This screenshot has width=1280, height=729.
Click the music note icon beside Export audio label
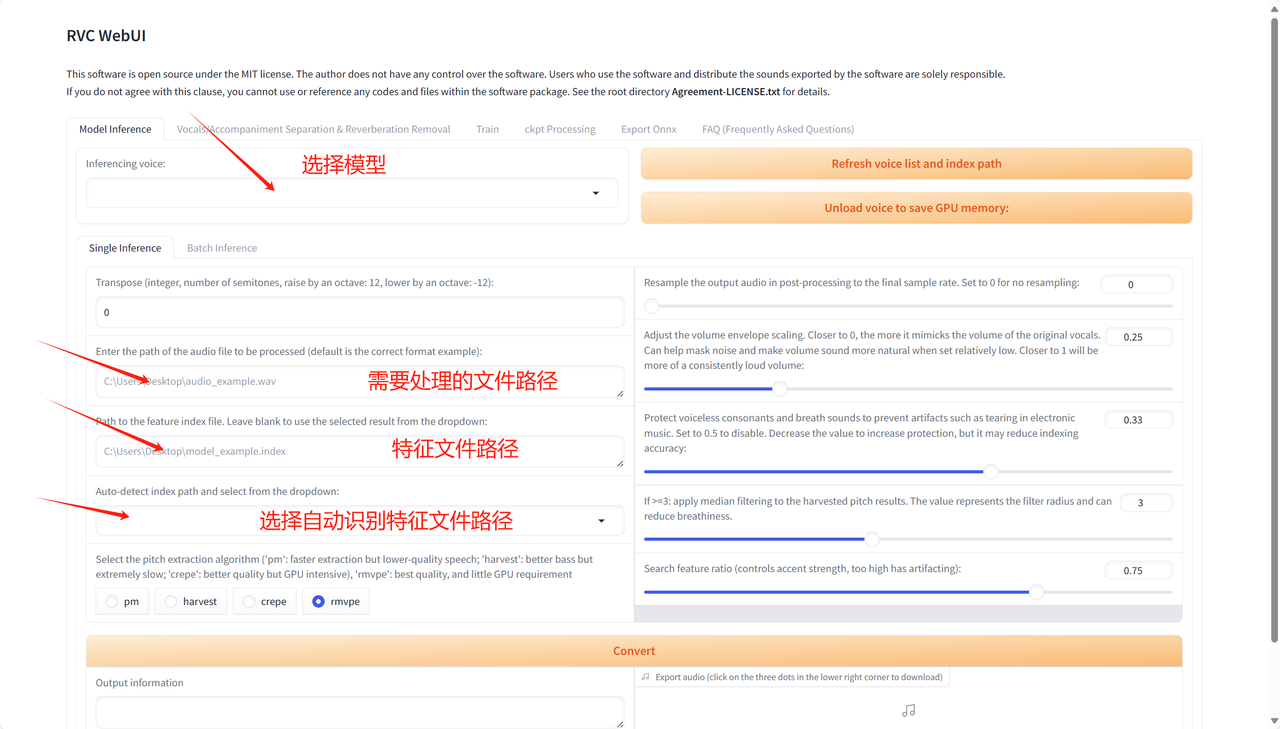[646, 677]
